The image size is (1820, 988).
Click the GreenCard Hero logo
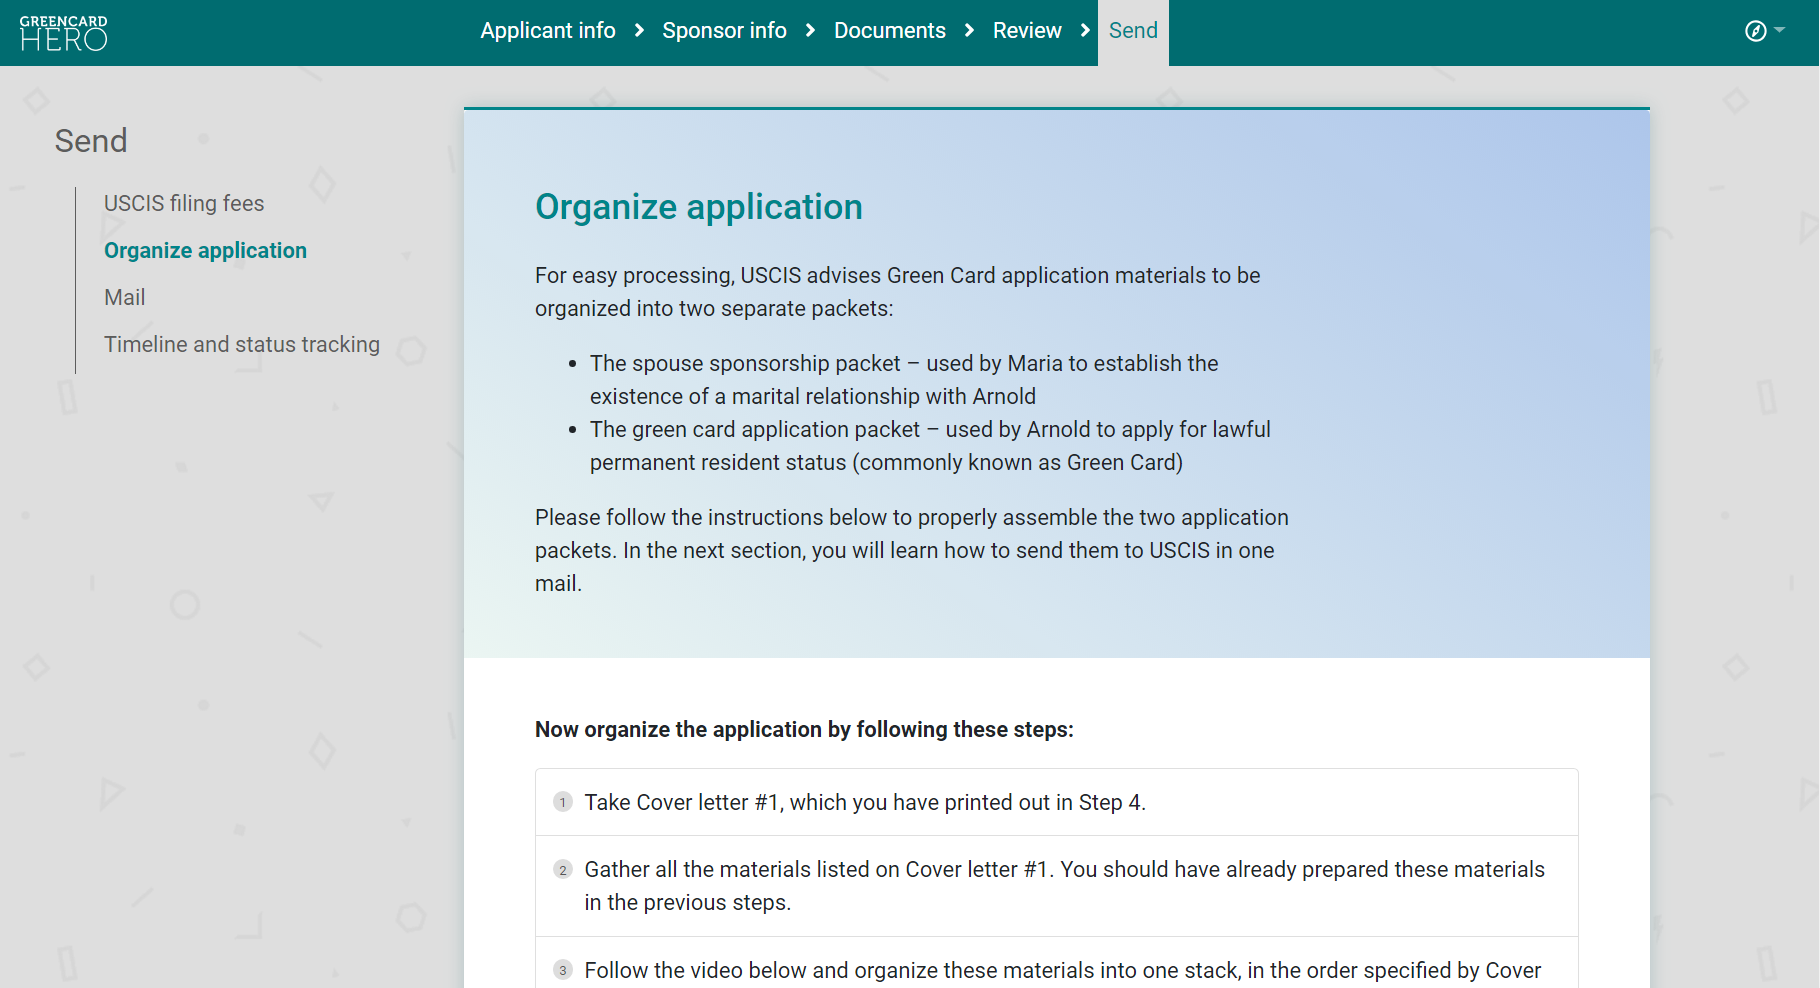(63, 33)
